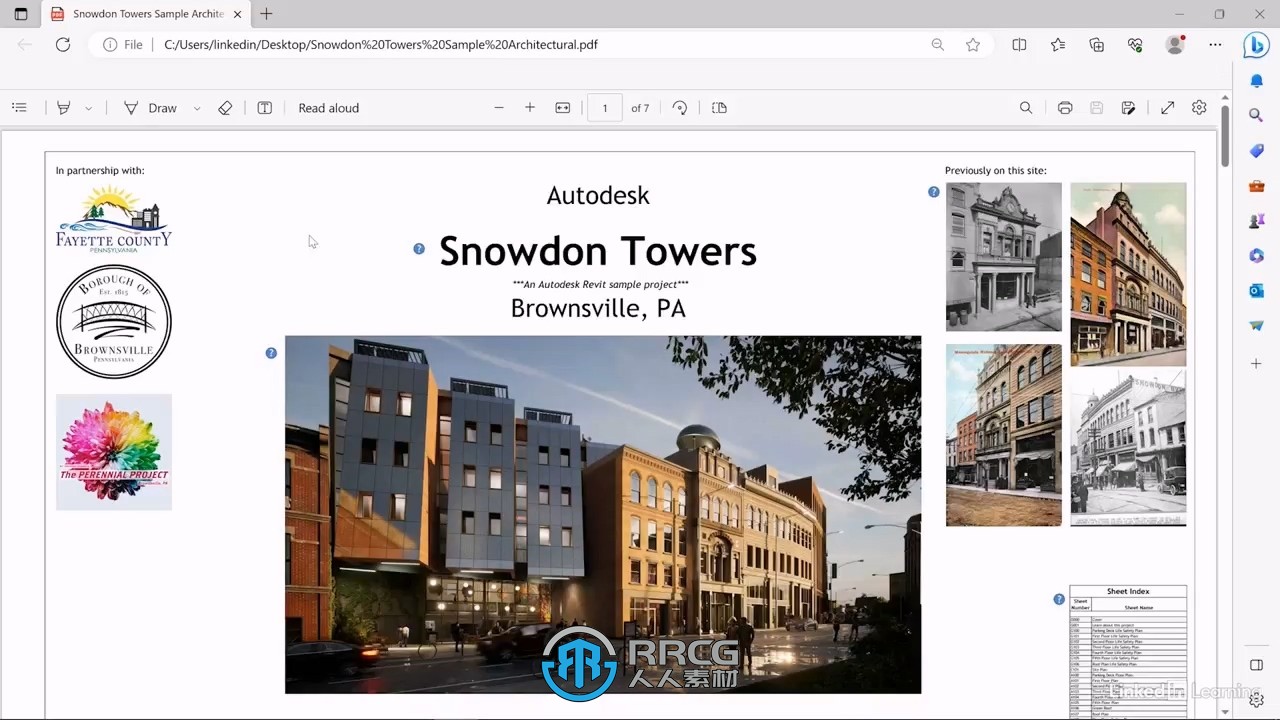Click the Save icon in PDF toolbar
The image size is (1280, 720).
[x=1097, y=108]
